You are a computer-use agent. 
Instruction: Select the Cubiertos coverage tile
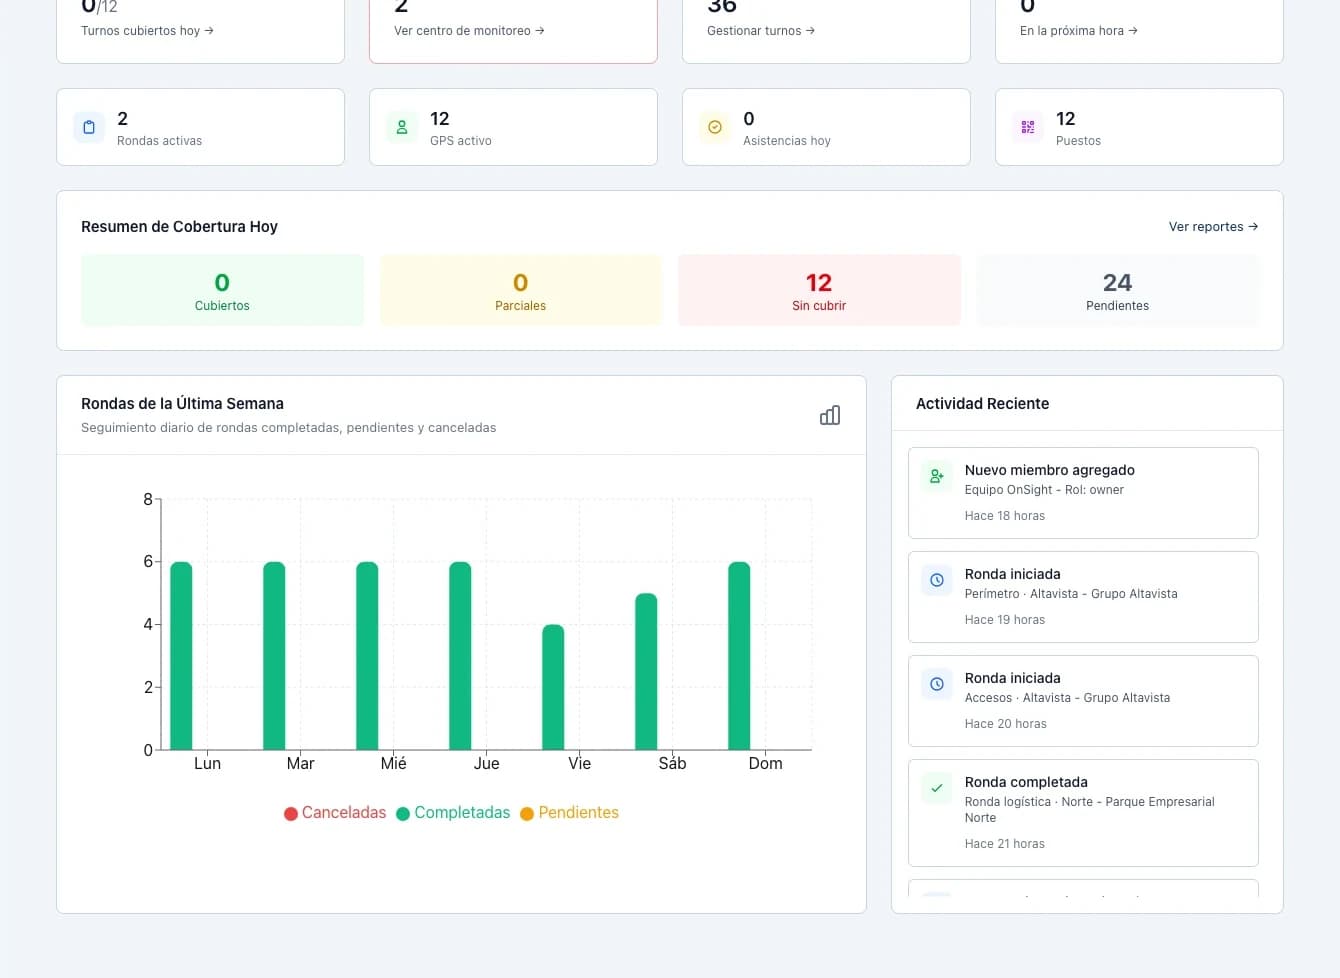(x=222, y=290)
